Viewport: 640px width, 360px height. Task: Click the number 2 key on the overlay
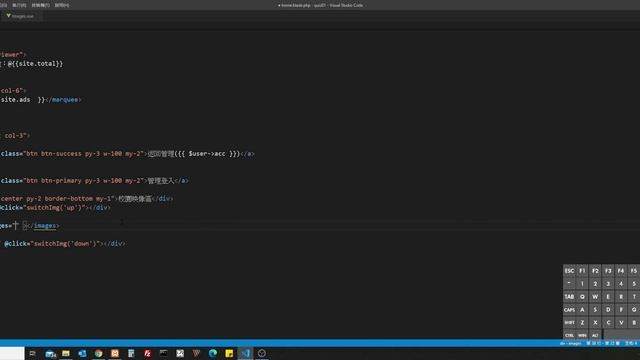click(x=595, y=284)
